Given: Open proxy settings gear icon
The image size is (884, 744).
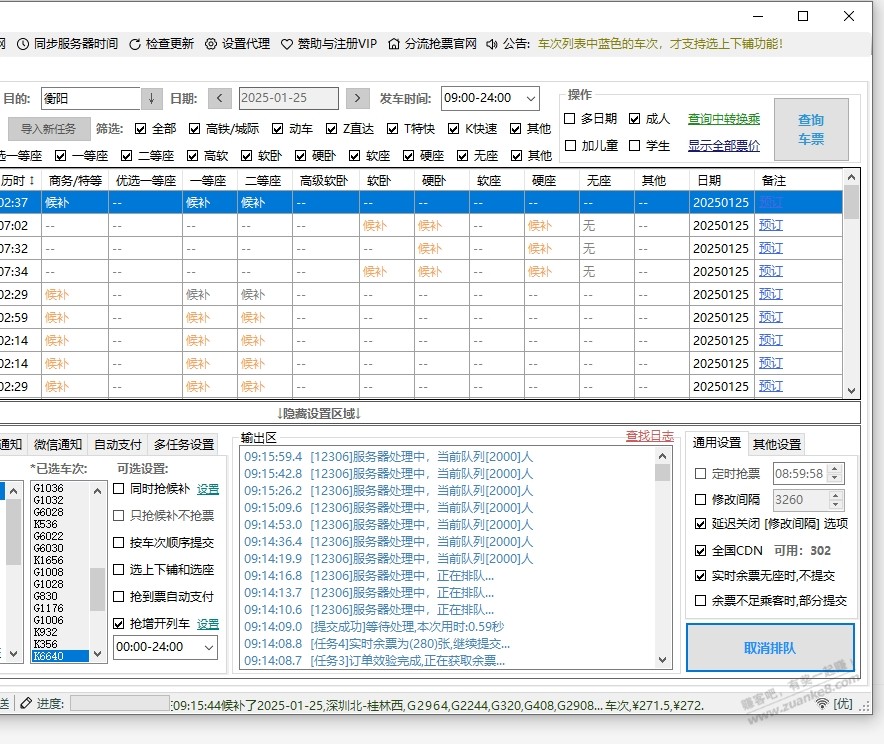Looking at the screenshot, I should 210,44.
